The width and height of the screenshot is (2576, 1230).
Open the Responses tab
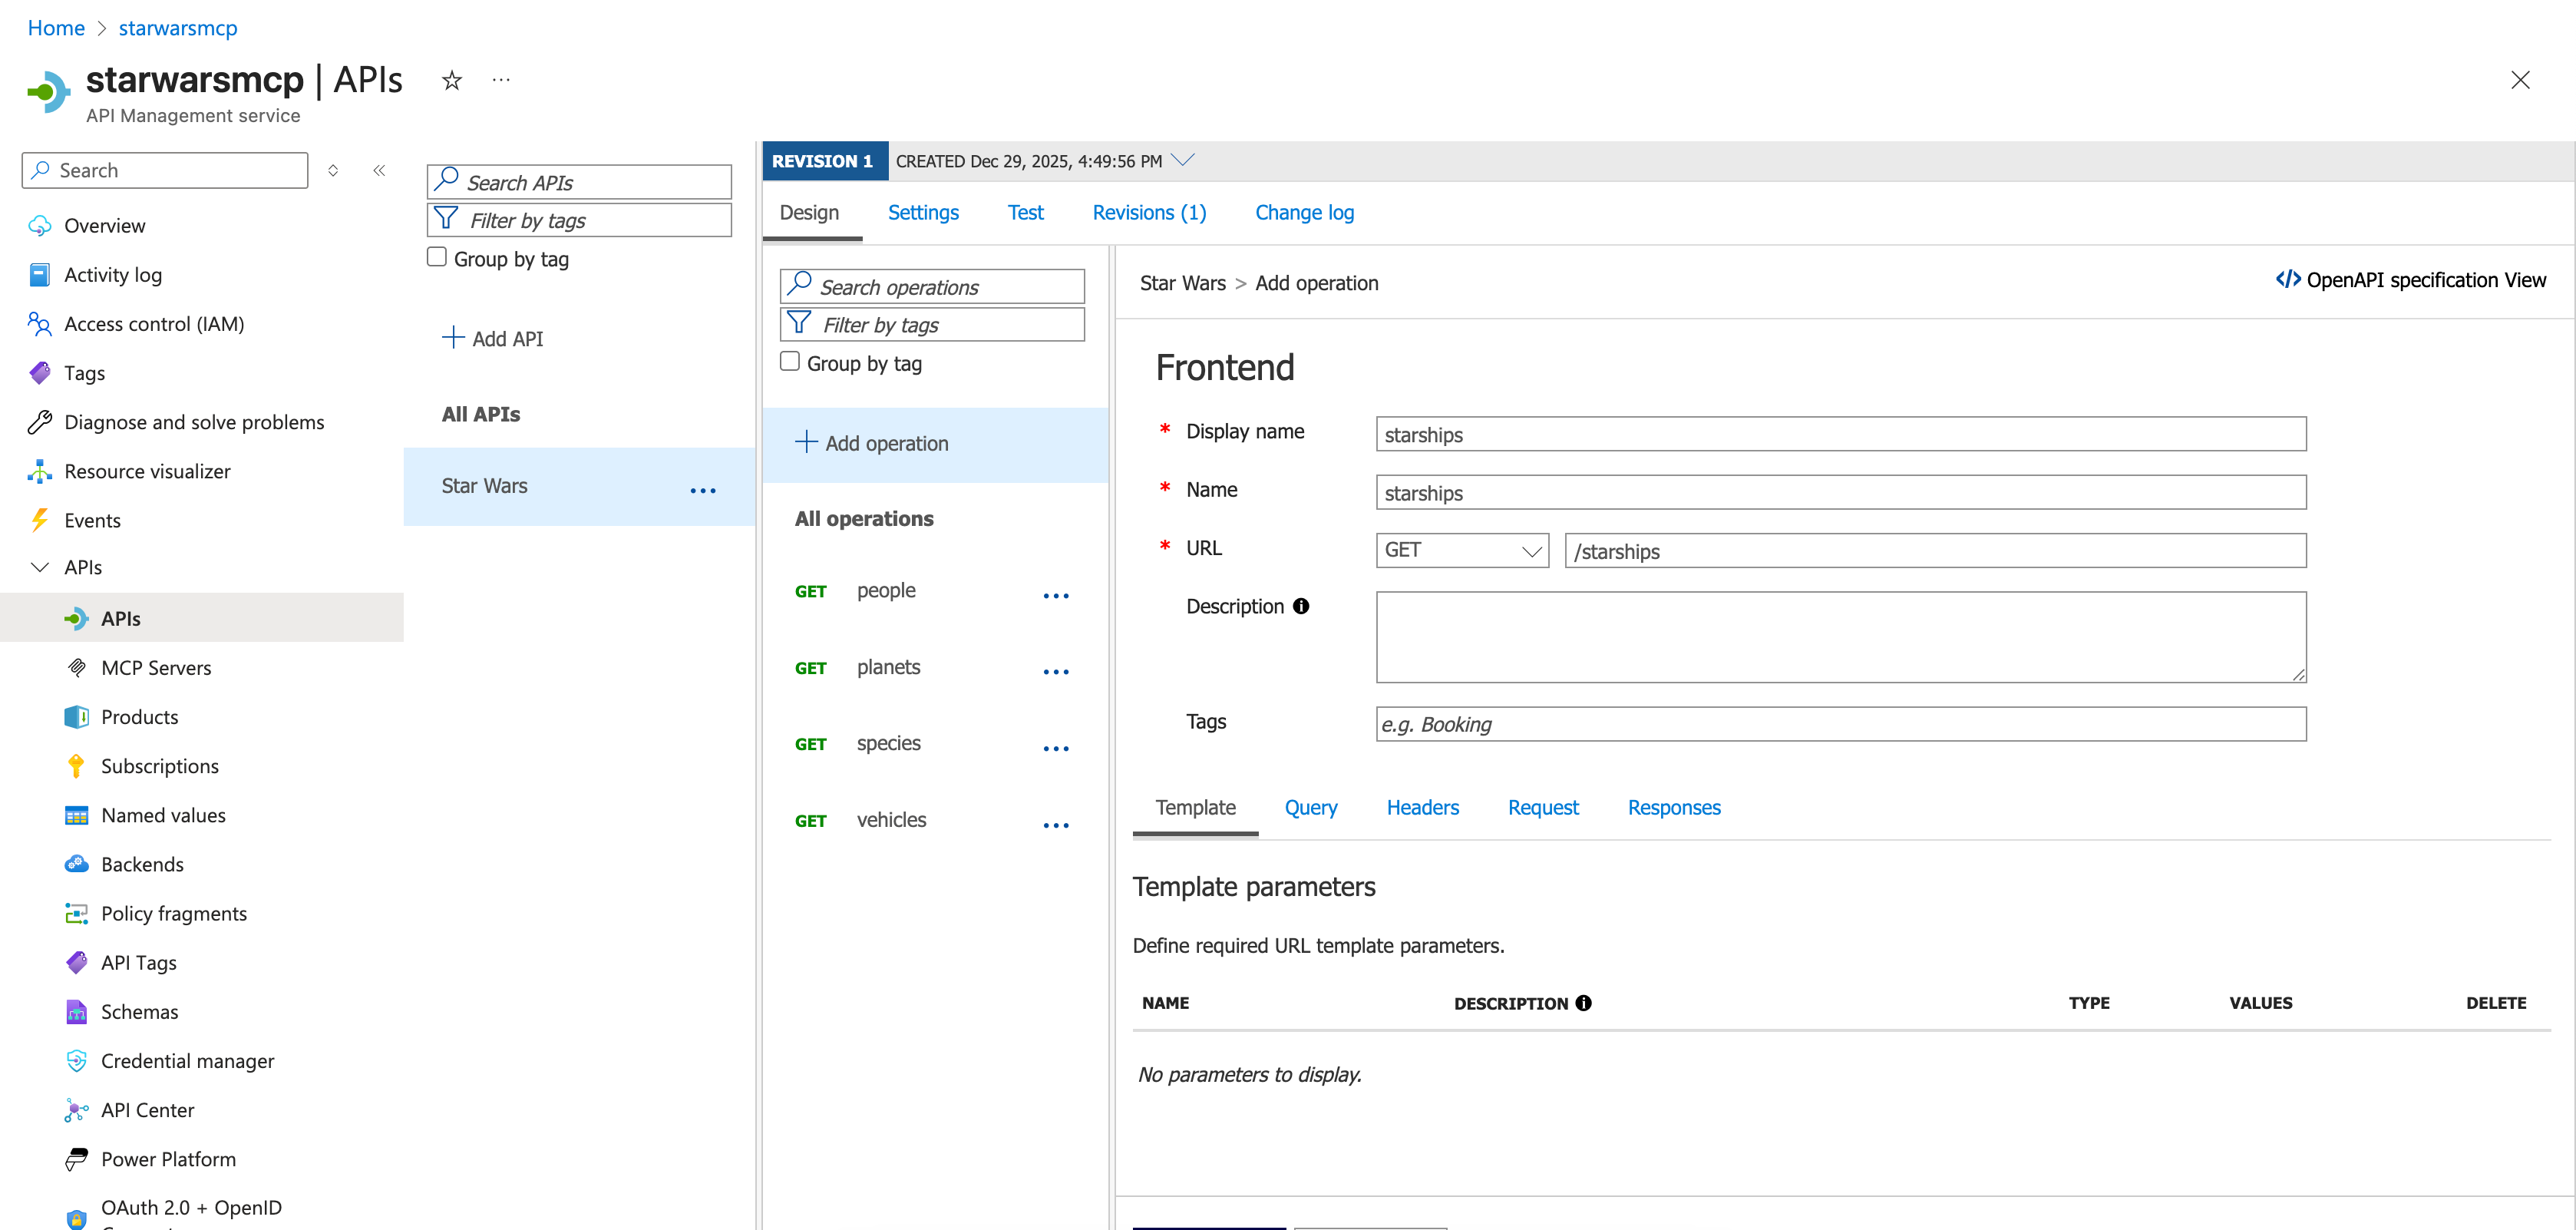pos(1673,807)
